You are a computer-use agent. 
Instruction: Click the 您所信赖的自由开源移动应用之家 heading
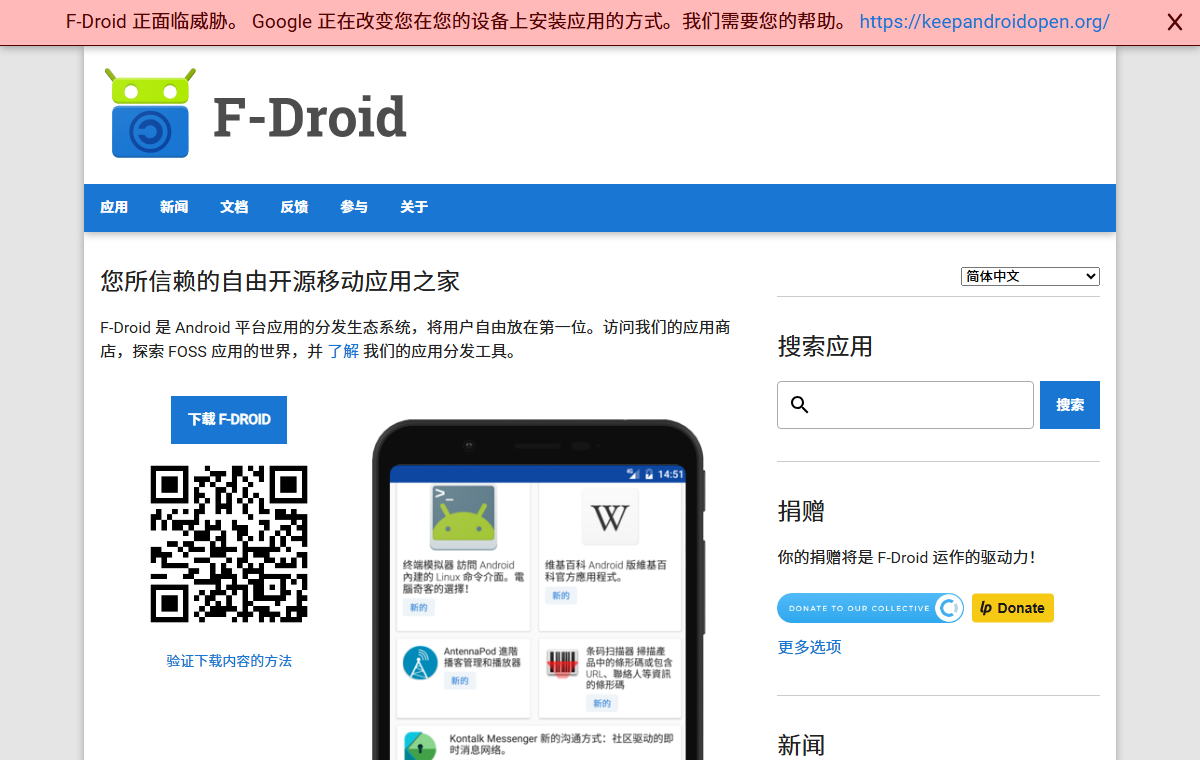[x=280, y=281]
